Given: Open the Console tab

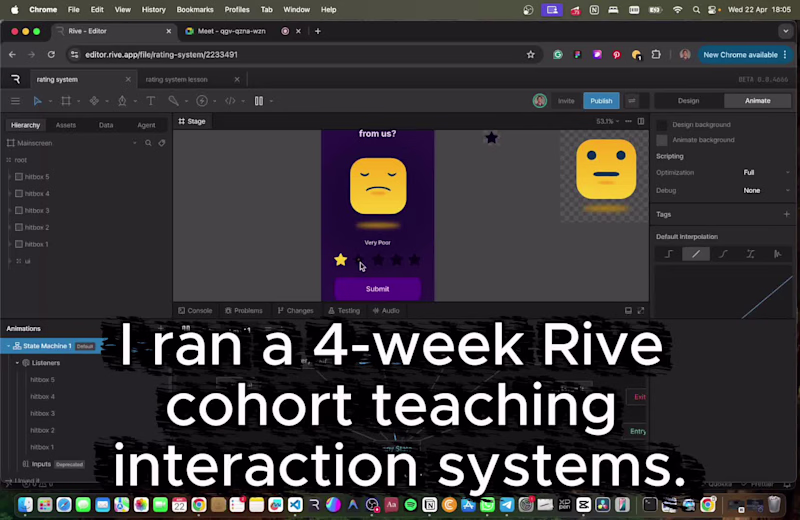Looking at the screenshot, I should [195, 310].
